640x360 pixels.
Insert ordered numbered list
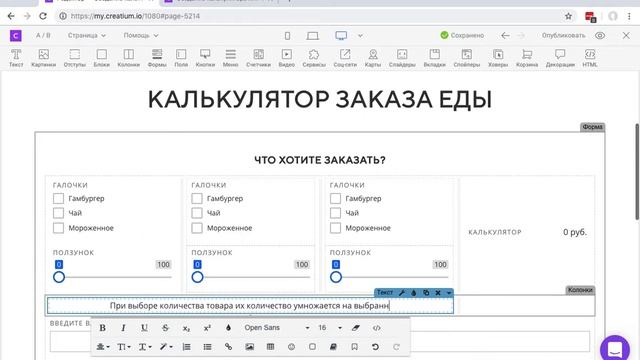187,347
